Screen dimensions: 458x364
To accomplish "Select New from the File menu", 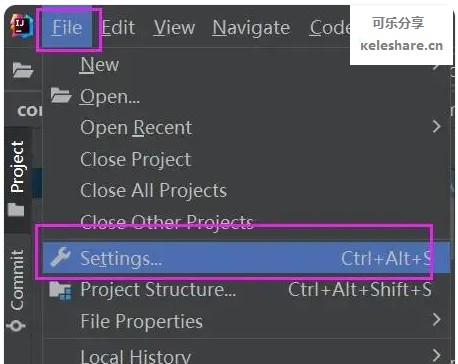I will coord(100,64).
